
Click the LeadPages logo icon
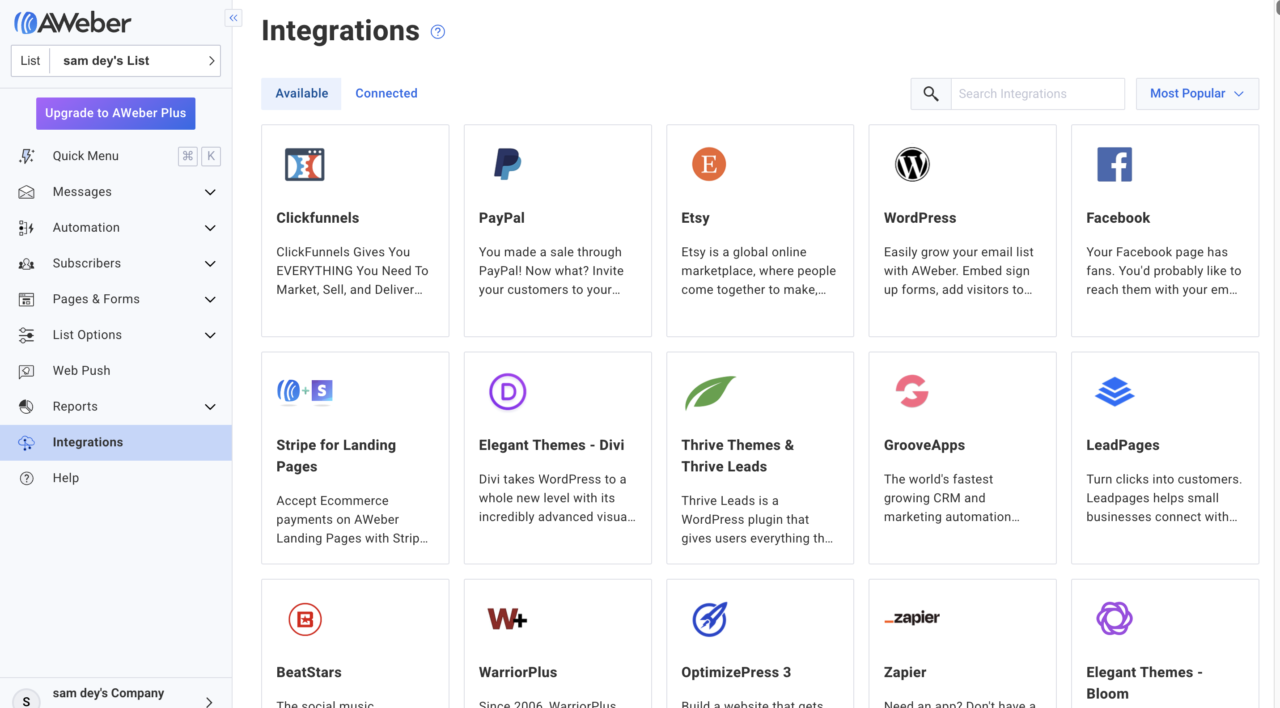1114,392
